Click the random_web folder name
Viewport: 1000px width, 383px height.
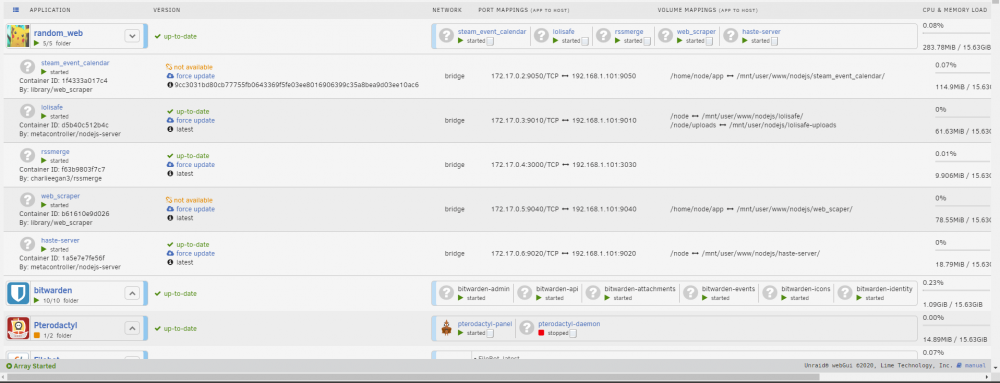tap(58, 33)
